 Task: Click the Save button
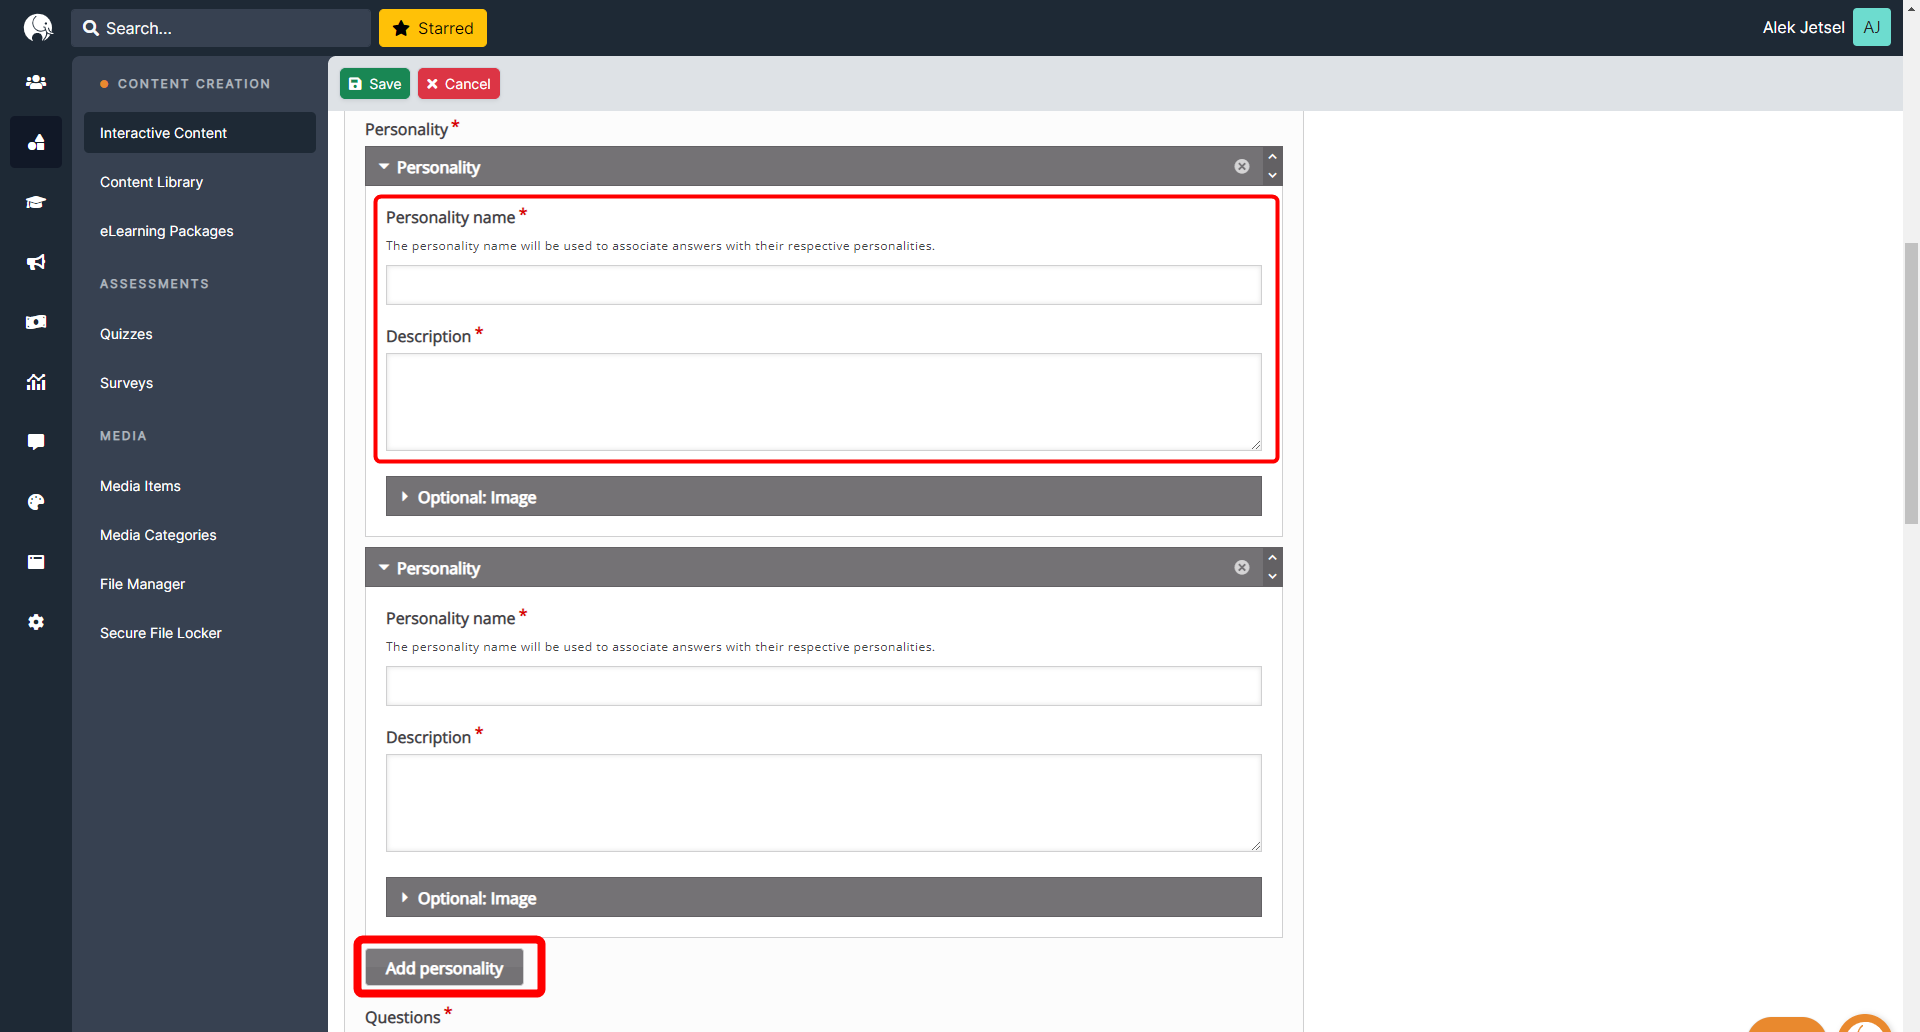375,84
